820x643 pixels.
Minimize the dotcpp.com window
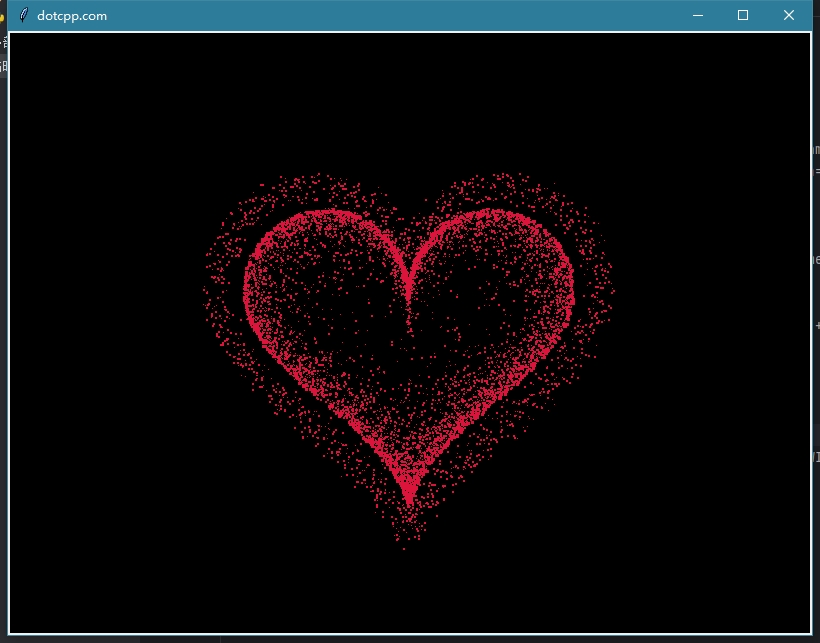697,15
